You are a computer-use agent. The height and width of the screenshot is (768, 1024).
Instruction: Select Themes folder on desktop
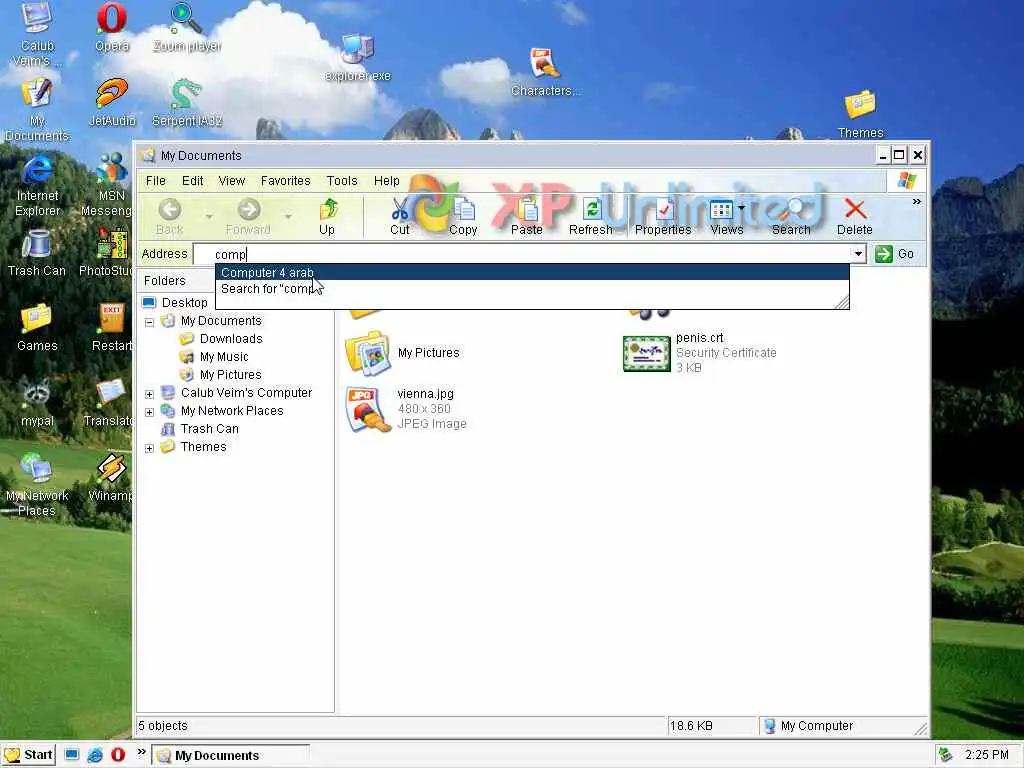pyautogui.click(x=860, y=114)
